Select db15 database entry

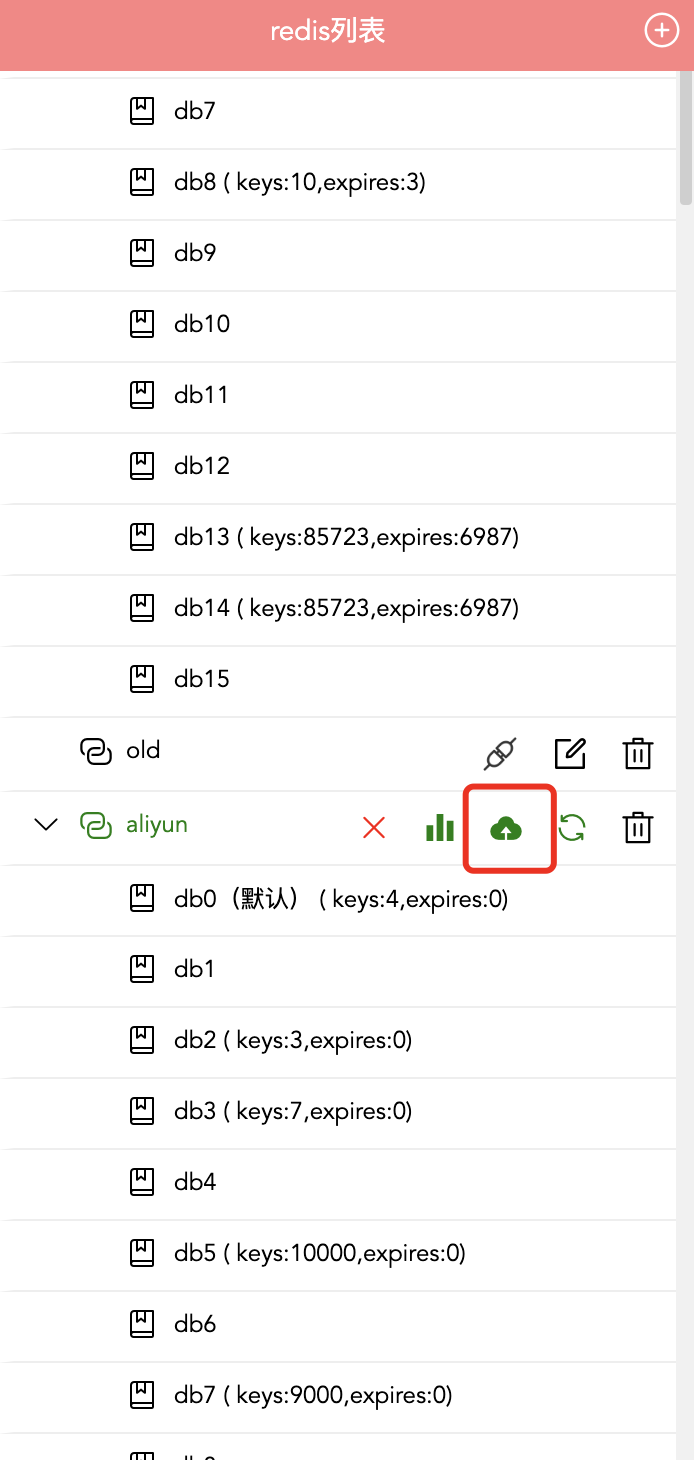pos(201,679)
